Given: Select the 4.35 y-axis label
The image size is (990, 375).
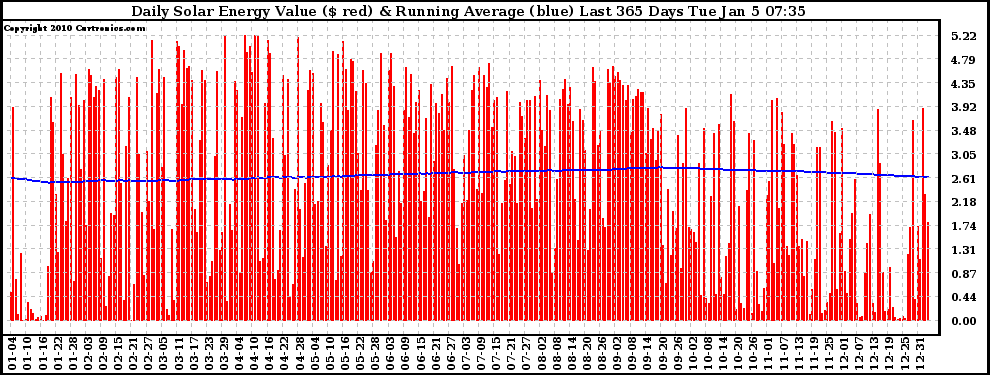Looking at the screenshot, I should coord(963,84).
